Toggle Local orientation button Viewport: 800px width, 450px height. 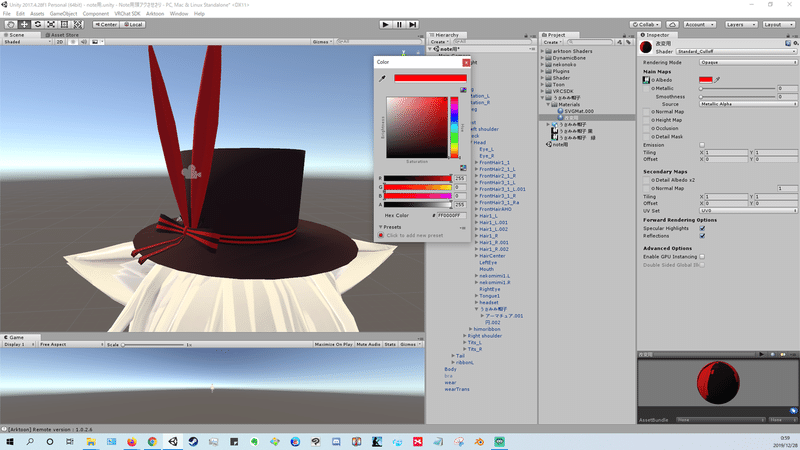[133, 24]
